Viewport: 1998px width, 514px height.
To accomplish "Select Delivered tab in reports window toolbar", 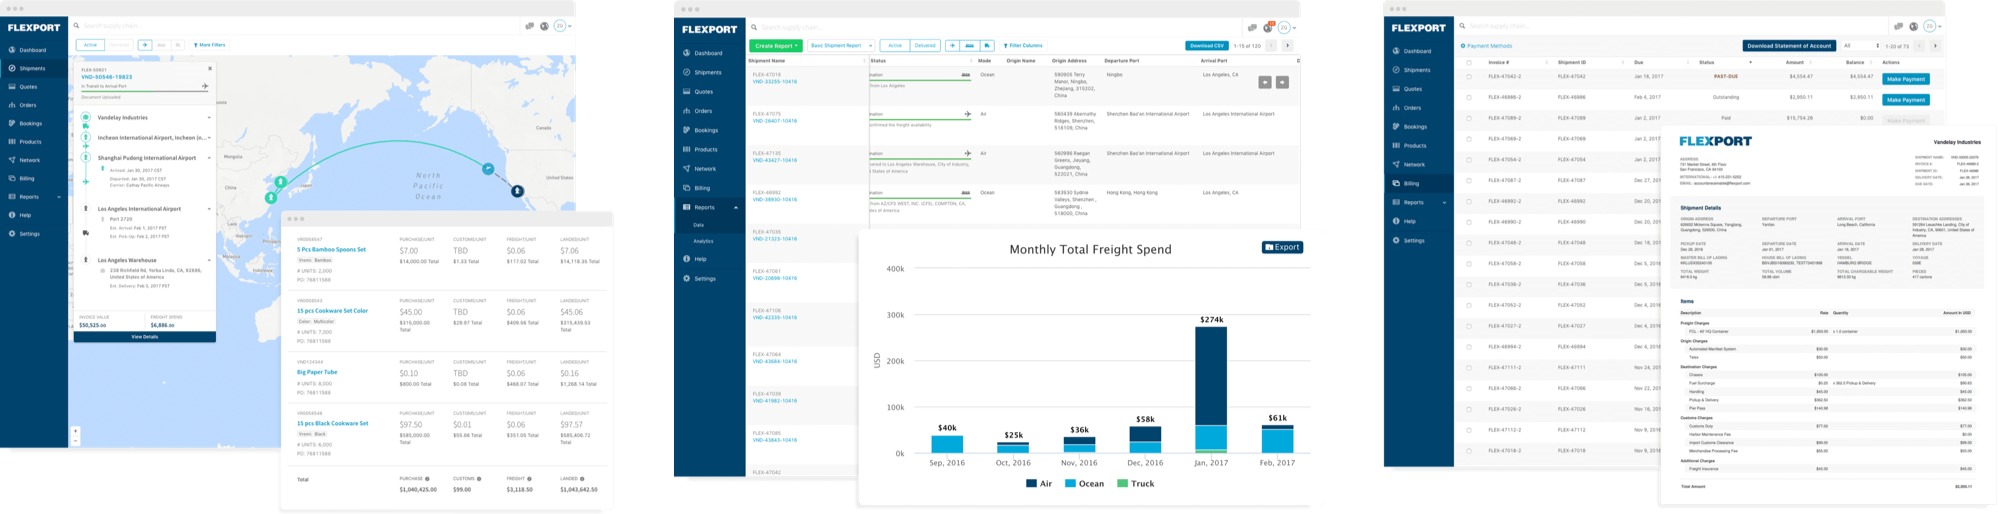I will pos(925,45).
